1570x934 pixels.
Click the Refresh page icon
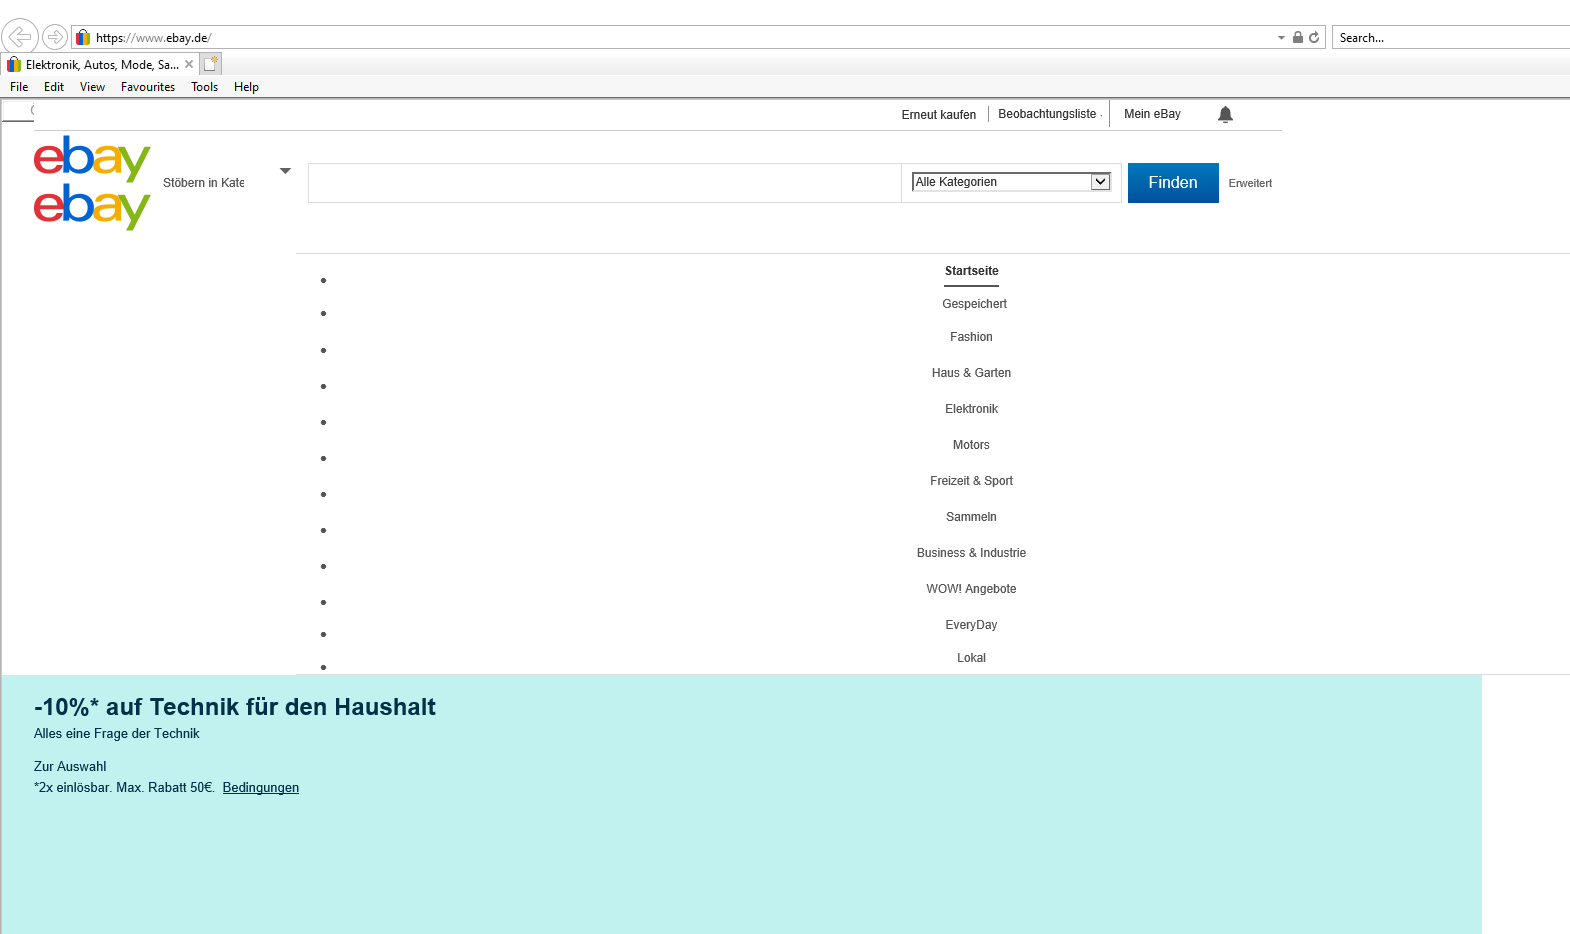(x=1314, y=37)
